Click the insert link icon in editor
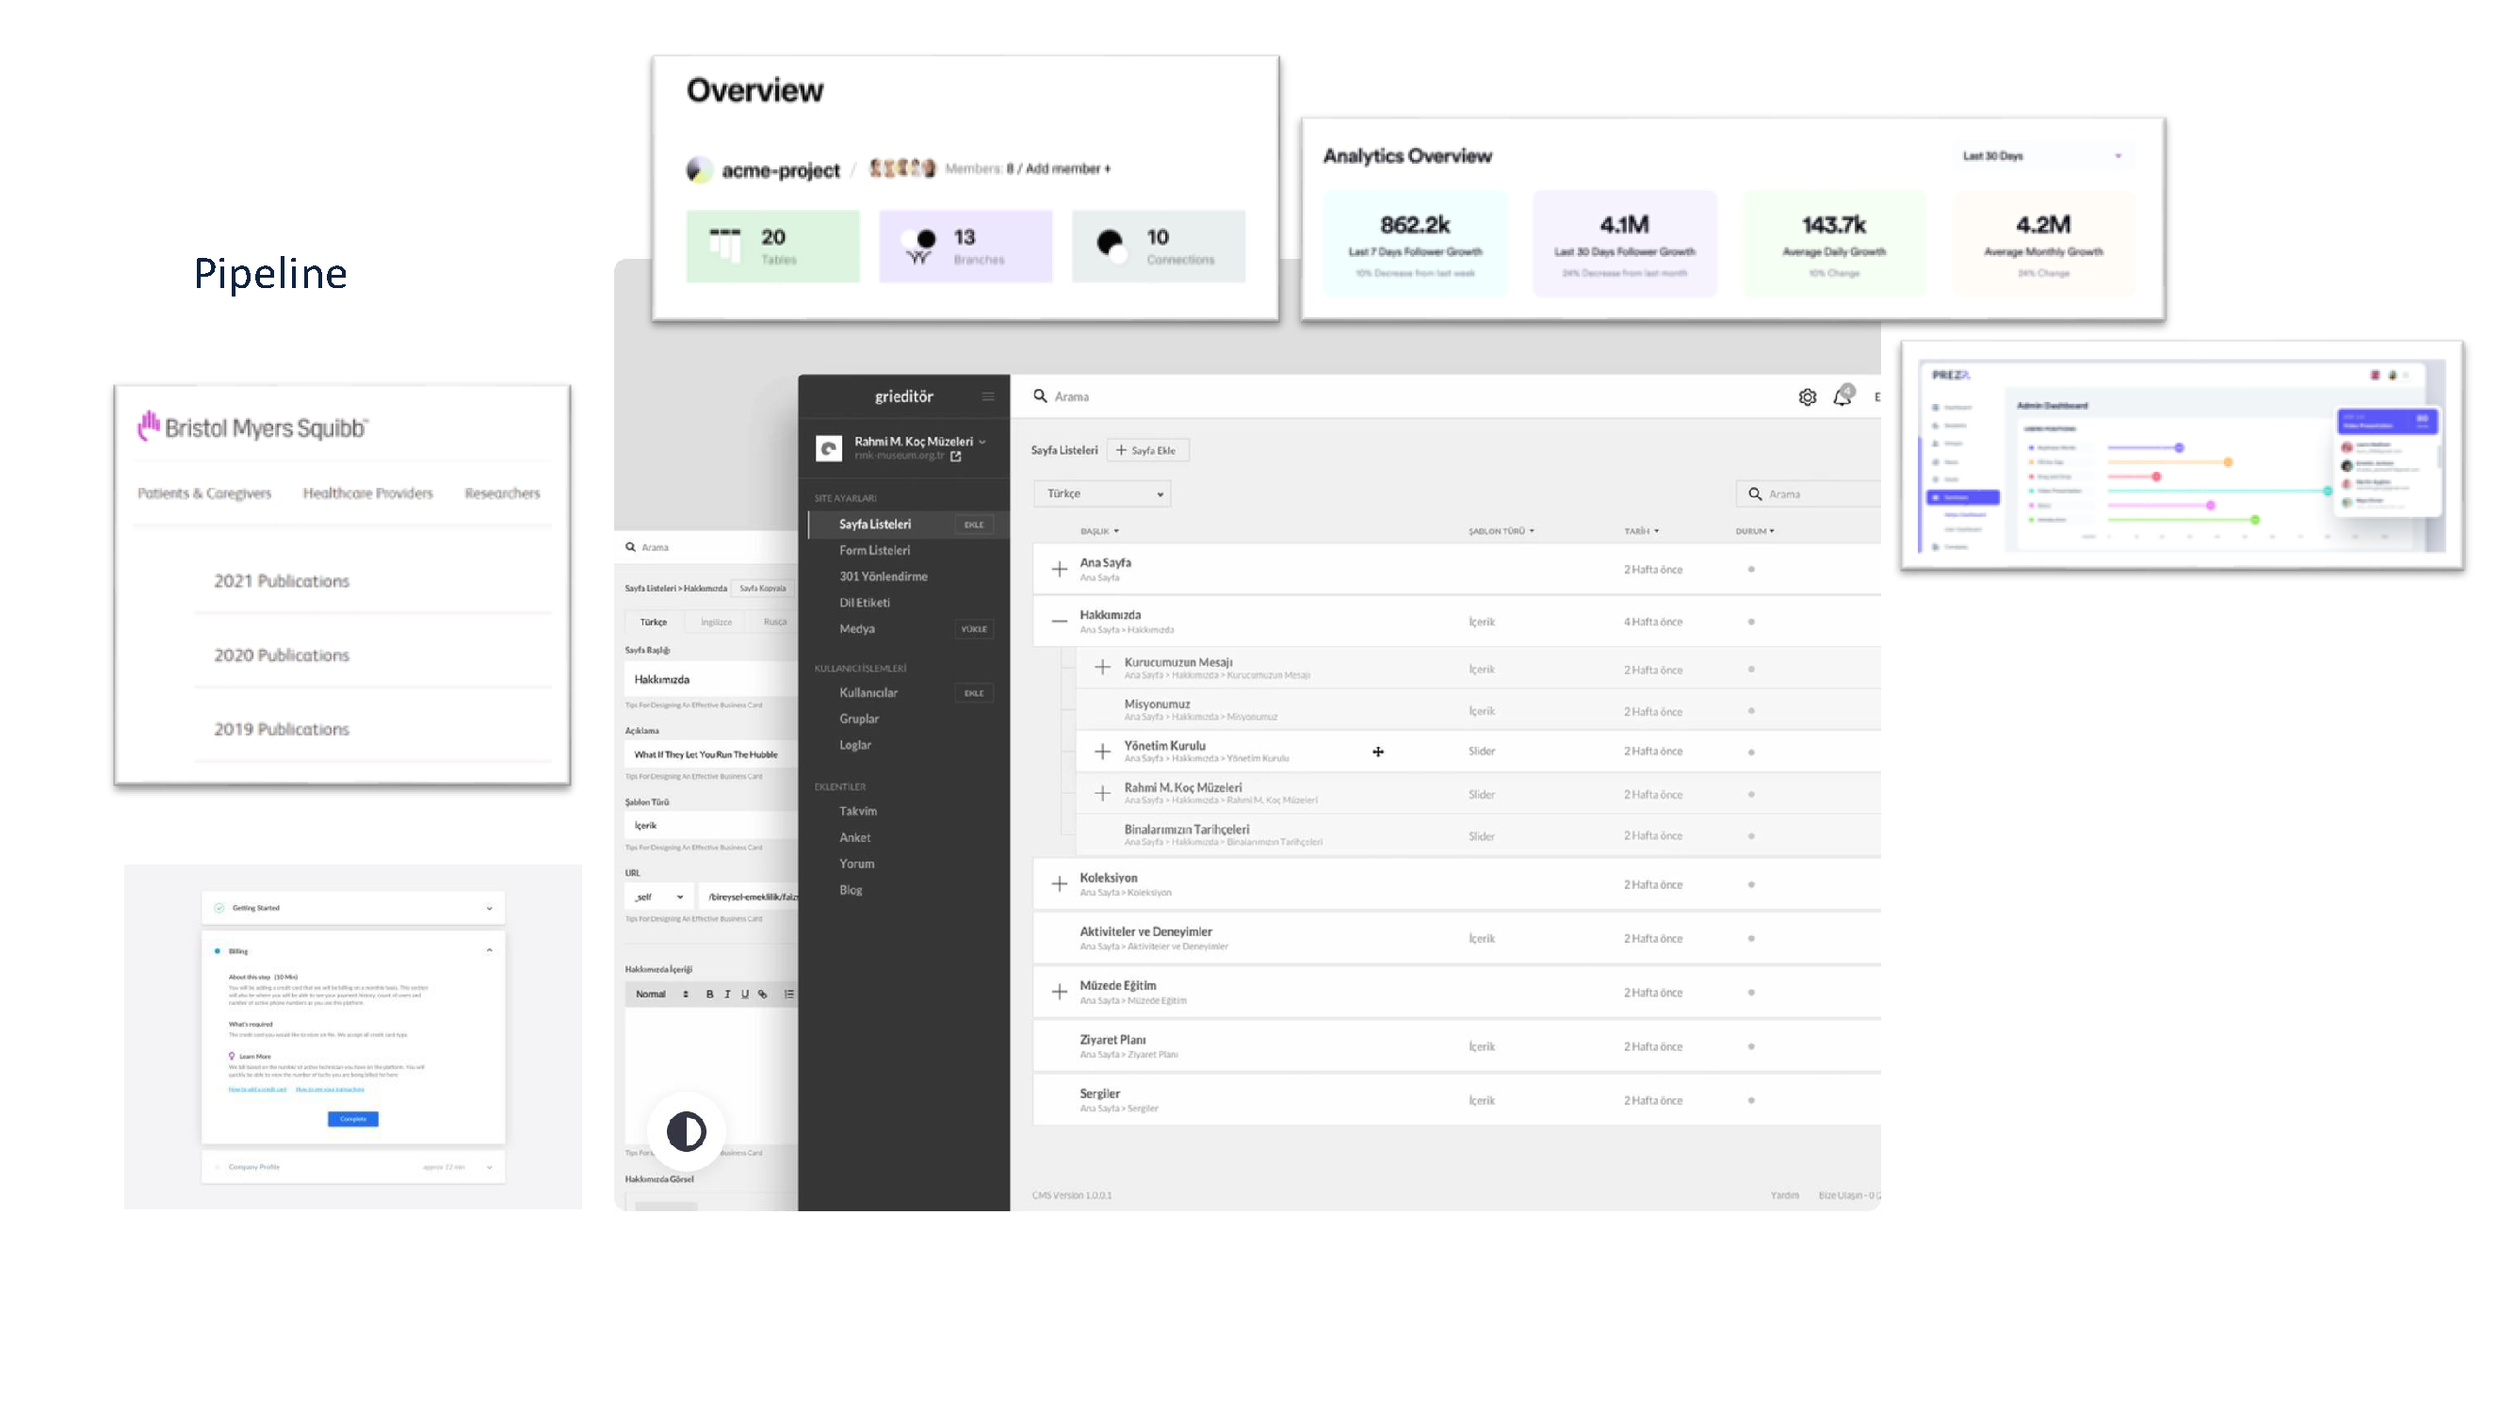 (763, 994)
